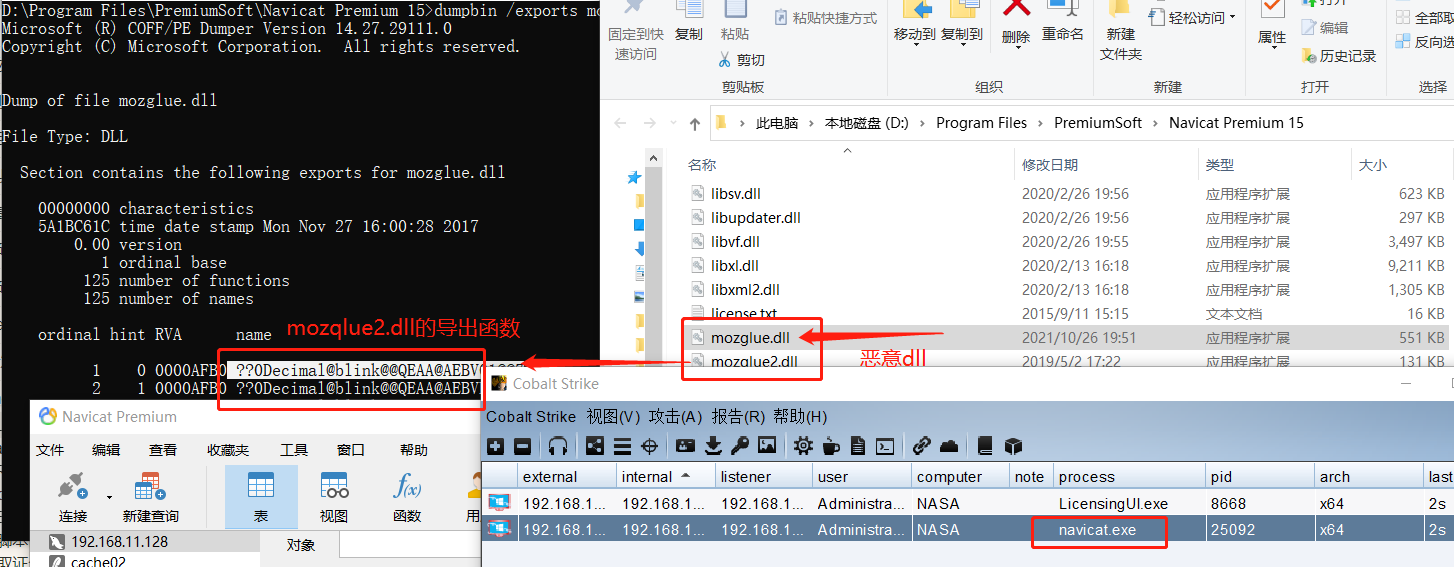Click Explorer 剪切 scissors icon

point(725,60)
